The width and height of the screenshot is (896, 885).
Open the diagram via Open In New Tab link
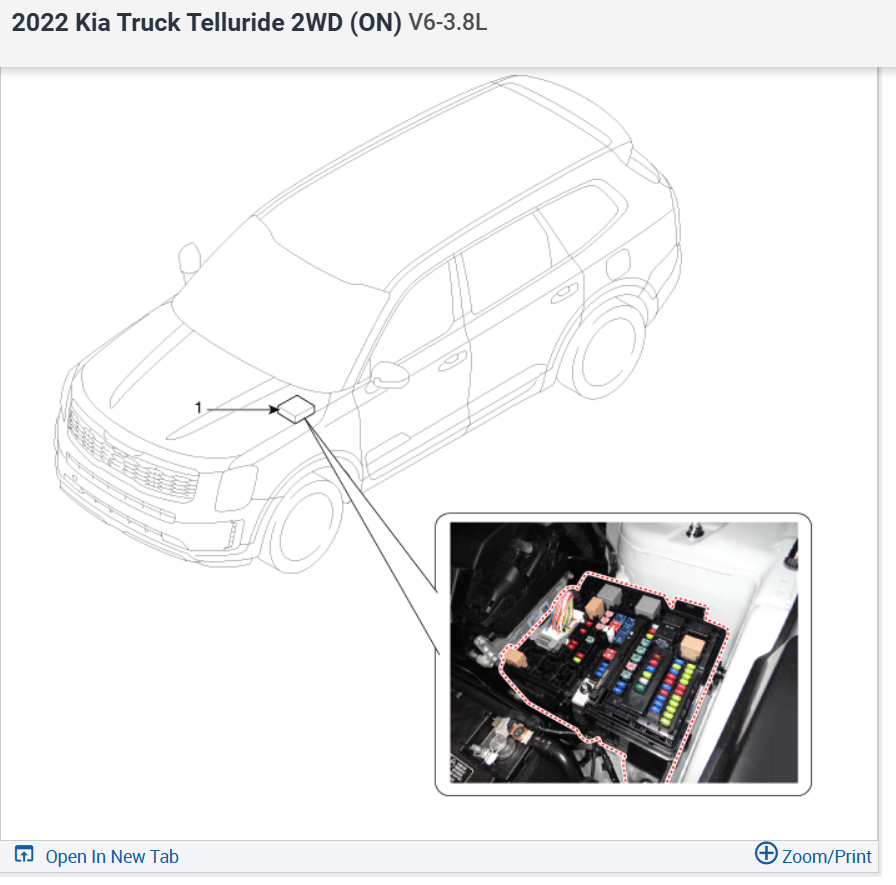(x=112, y=856)
